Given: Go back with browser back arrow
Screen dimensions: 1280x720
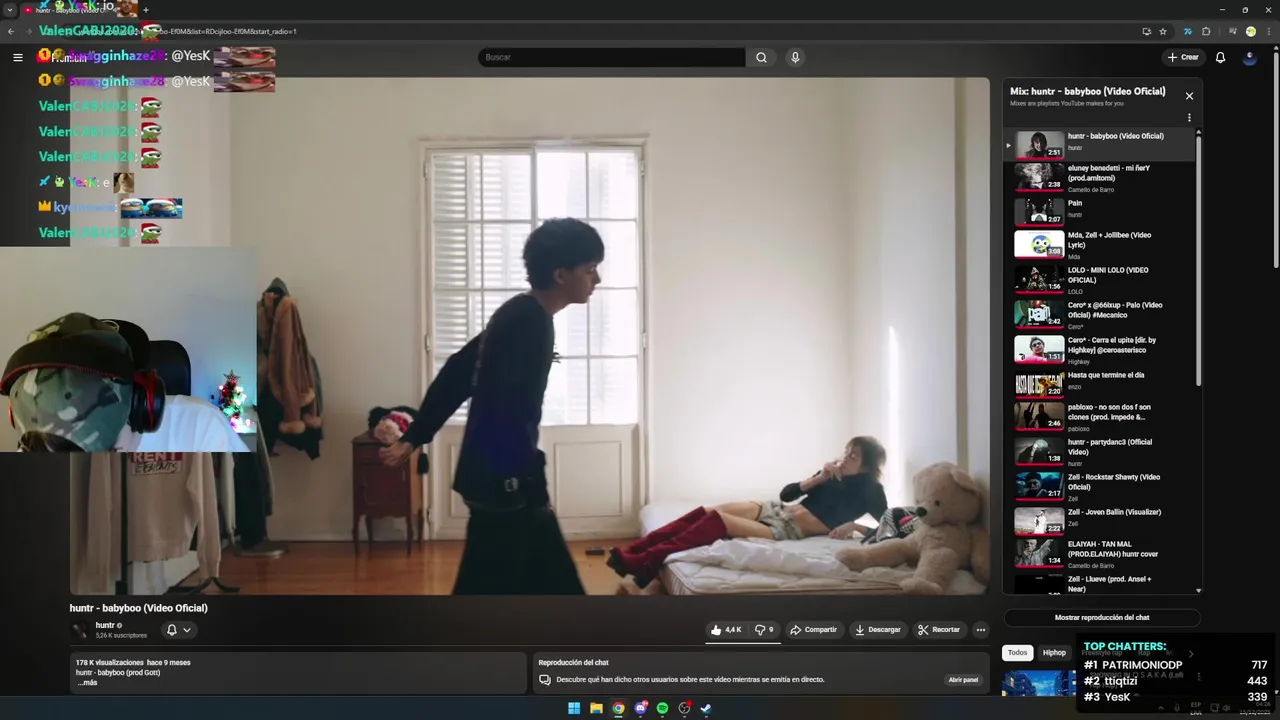Looking at the screenshot, I should pos(11,31).
